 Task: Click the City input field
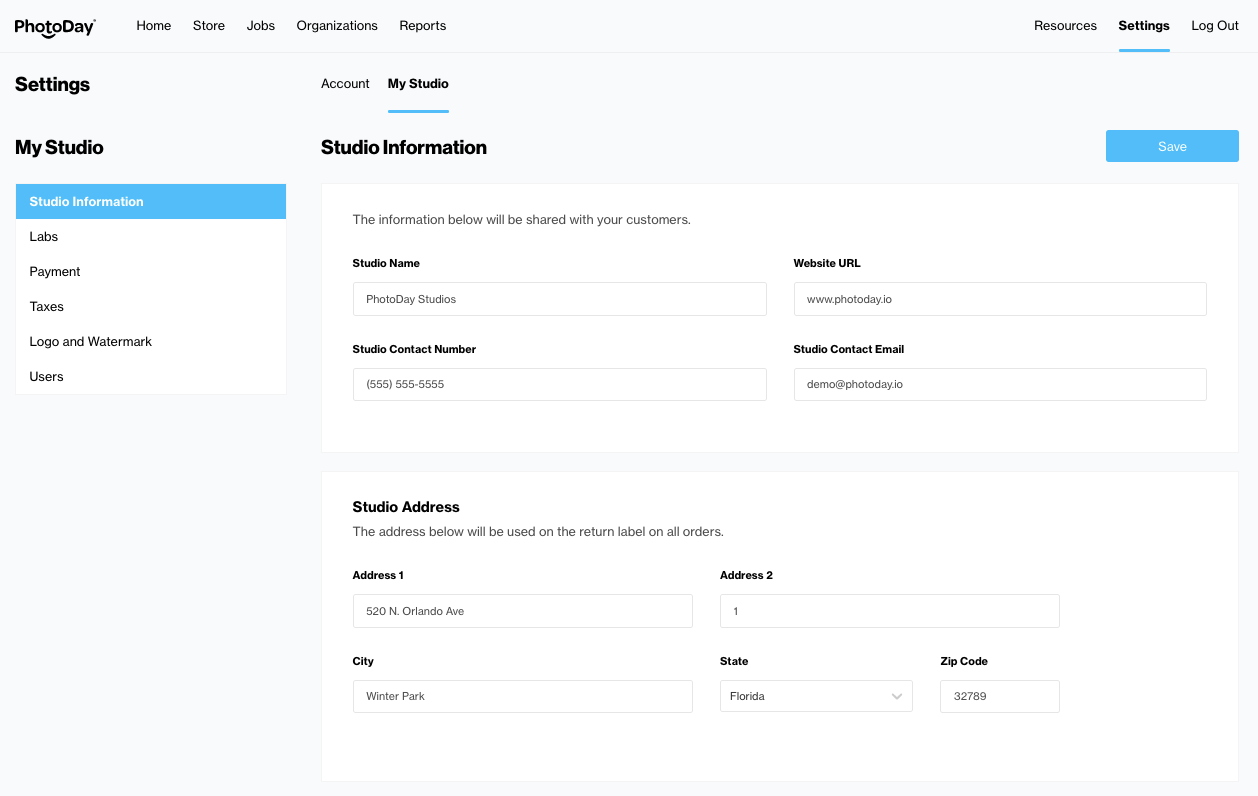coord(523,696)
